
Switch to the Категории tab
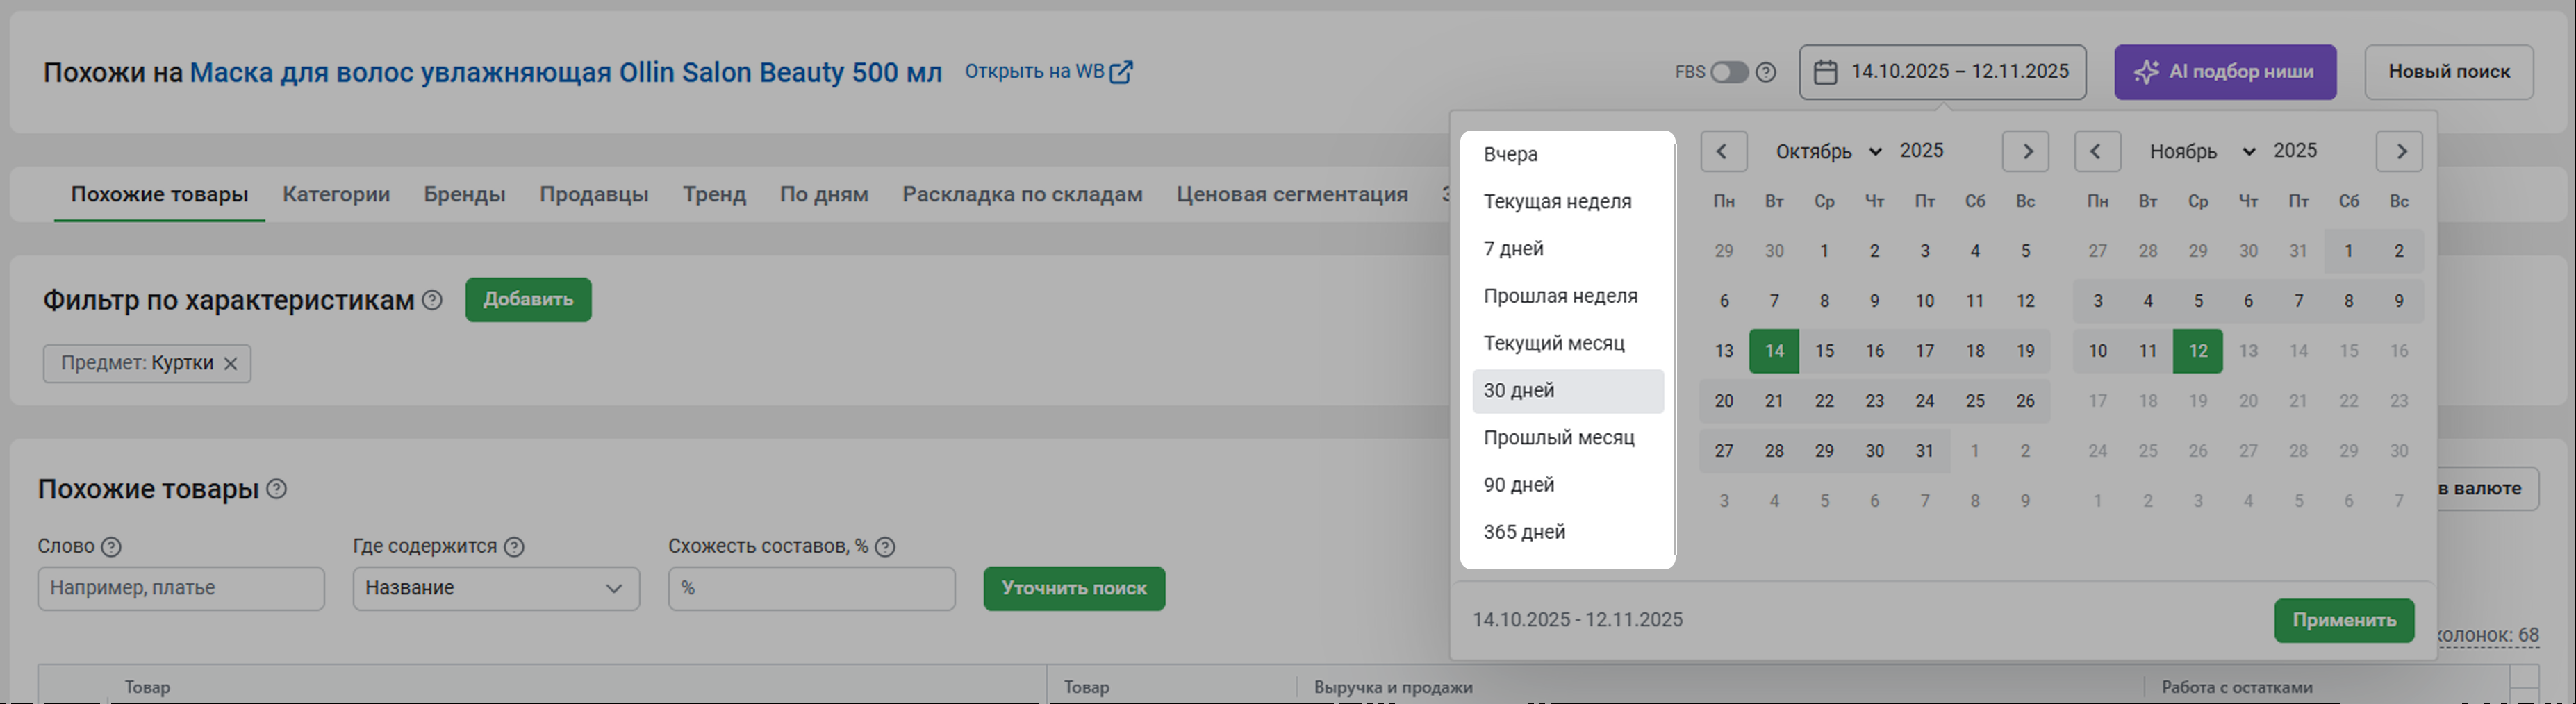(336, 194)
